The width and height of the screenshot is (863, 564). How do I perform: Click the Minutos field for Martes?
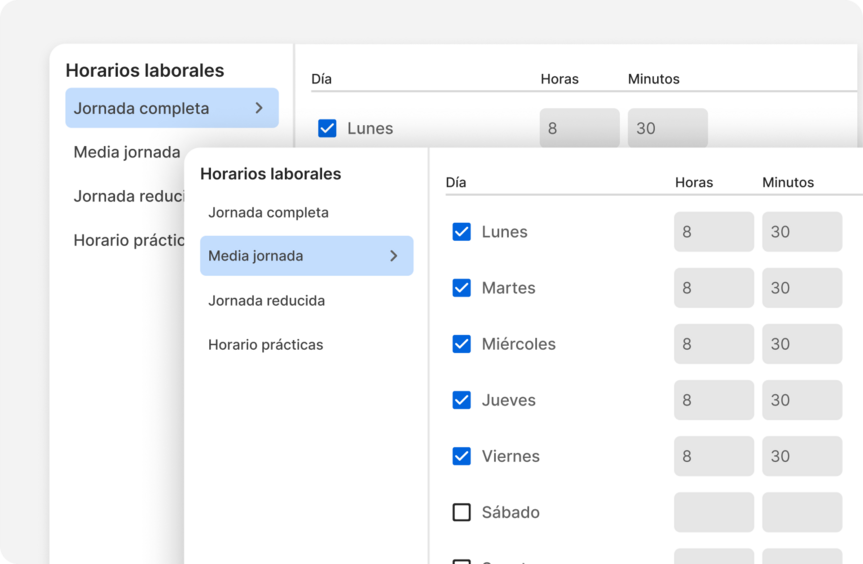click(x=801, y=288)
